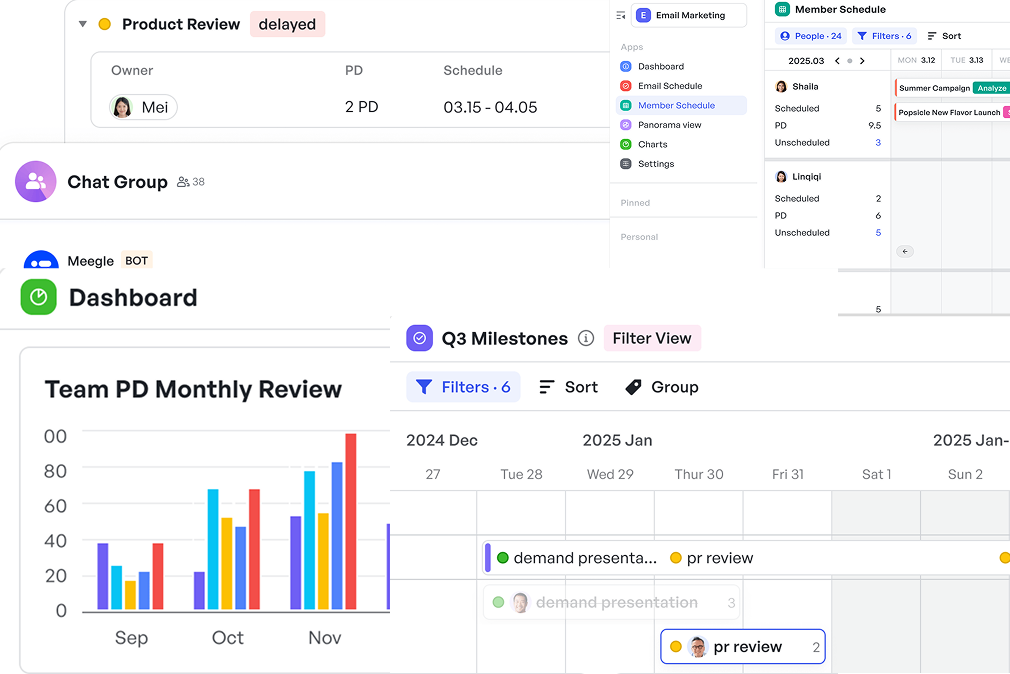Click the Group tag icon in Q3 Milestones
Screen dimensions: 1010x674
633,387
